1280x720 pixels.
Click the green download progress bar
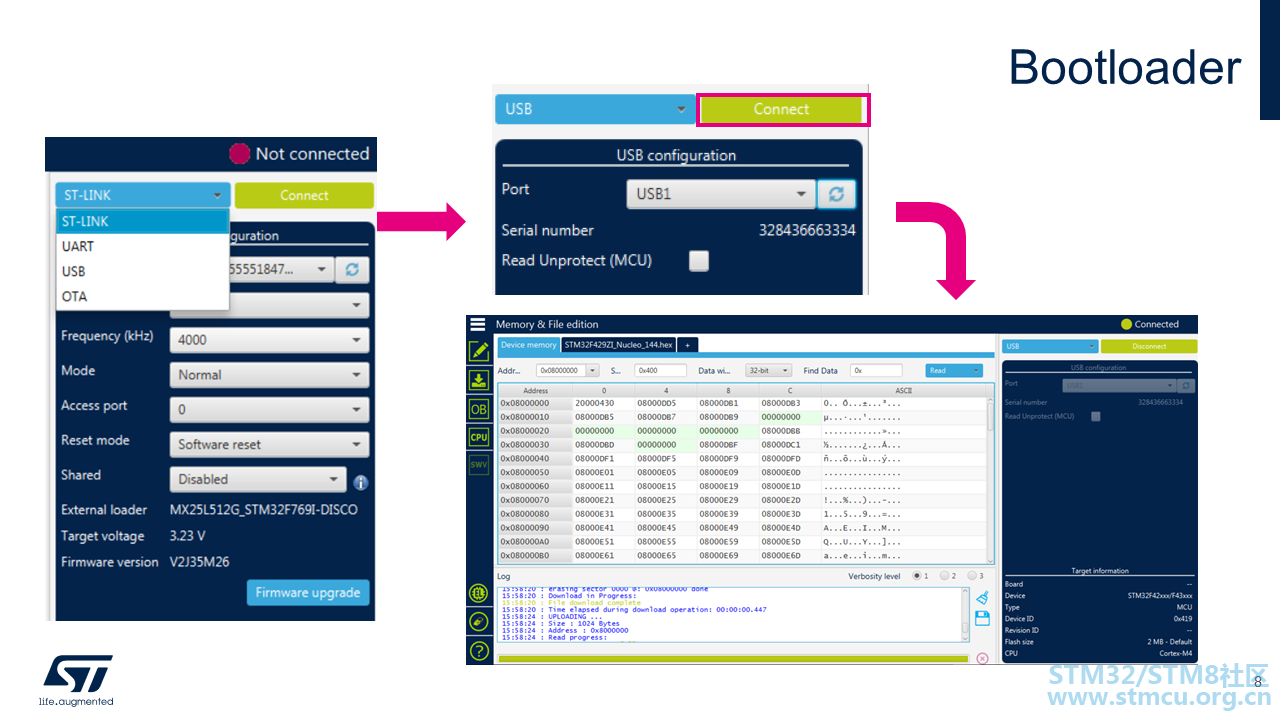[733, 658]
